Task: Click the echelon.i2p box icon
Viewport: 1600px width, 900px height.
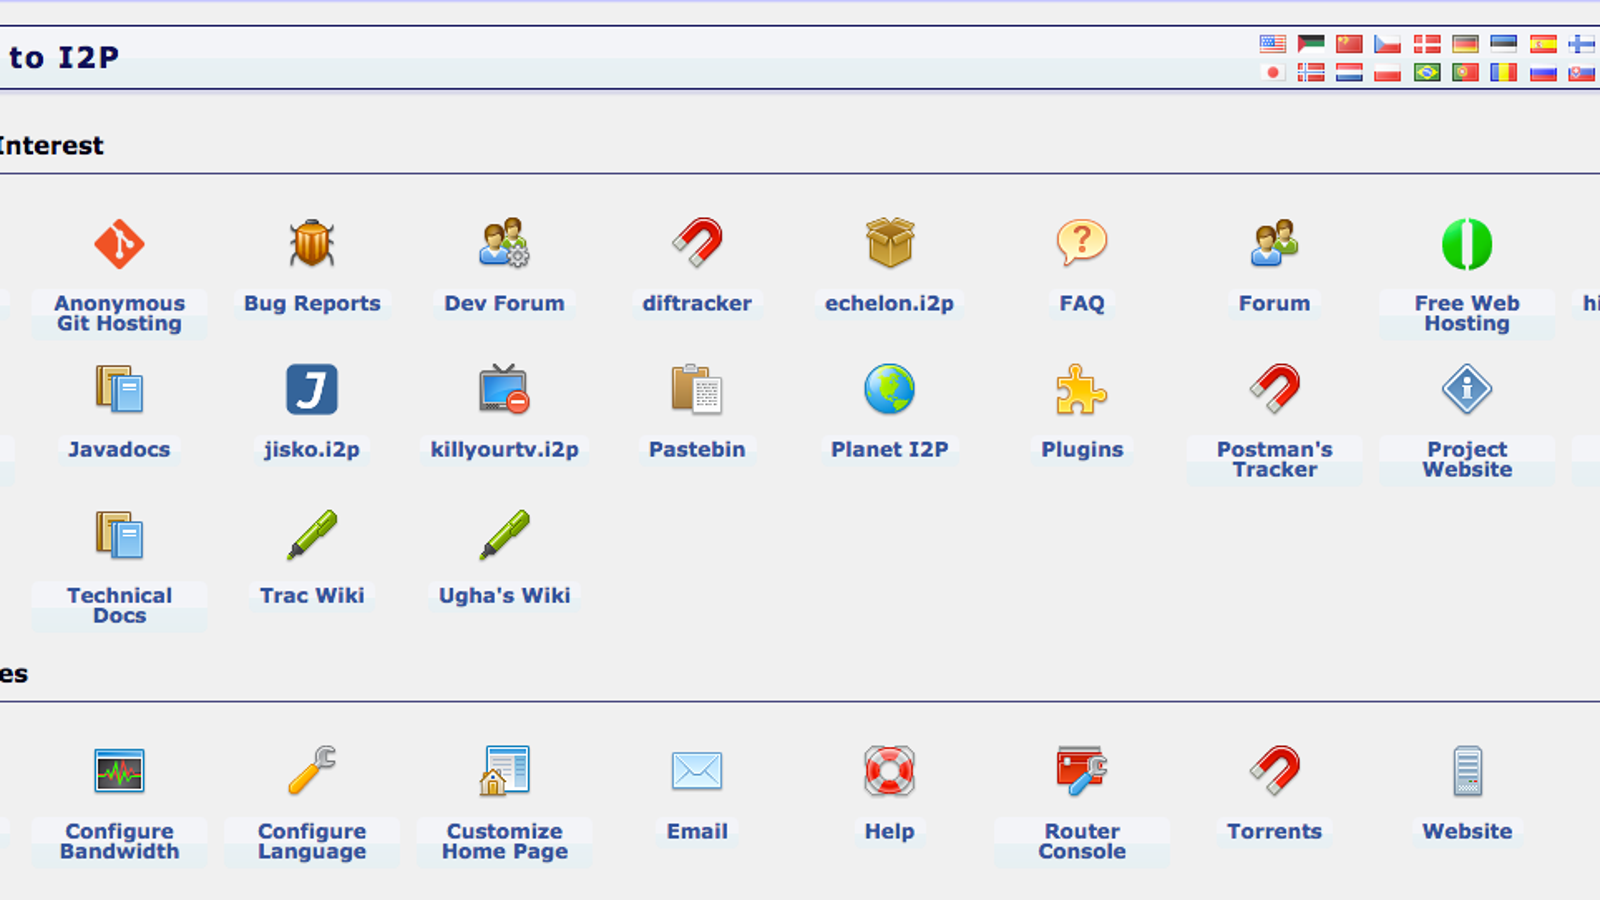Action: click(890, 243)
